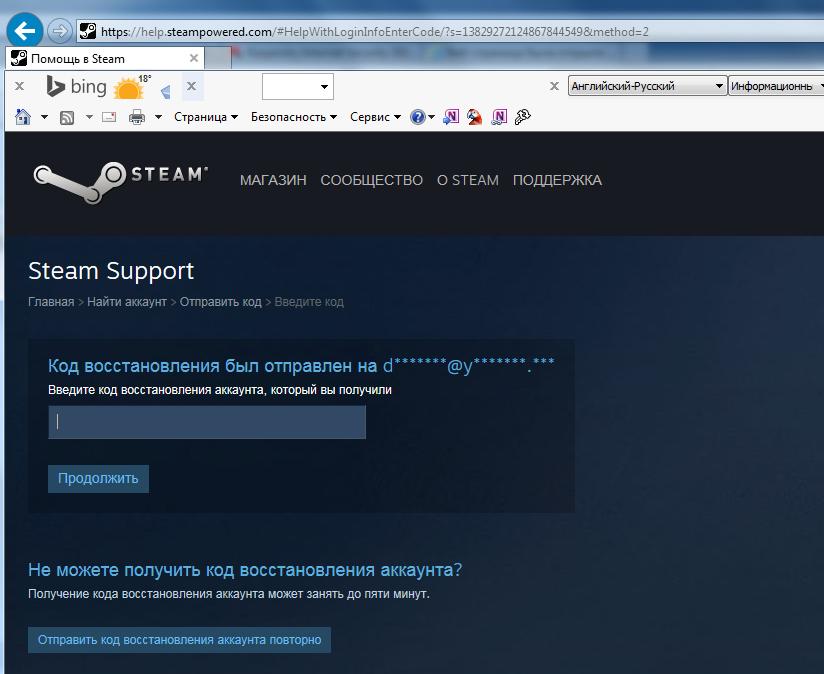Expand the Help icon dropdown arrow
Screen dimensions: 824x674
pos(431,117)
